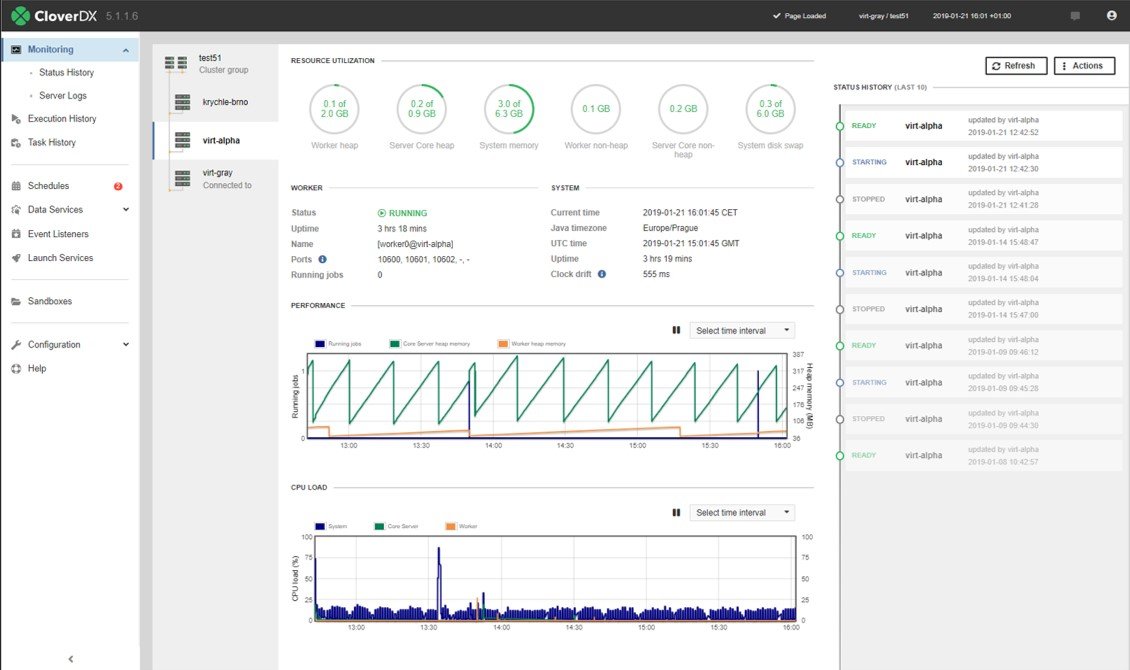Screen dimensions: 1130x670
Task: Open the Actions button menu
Action: pos(1084,66)
